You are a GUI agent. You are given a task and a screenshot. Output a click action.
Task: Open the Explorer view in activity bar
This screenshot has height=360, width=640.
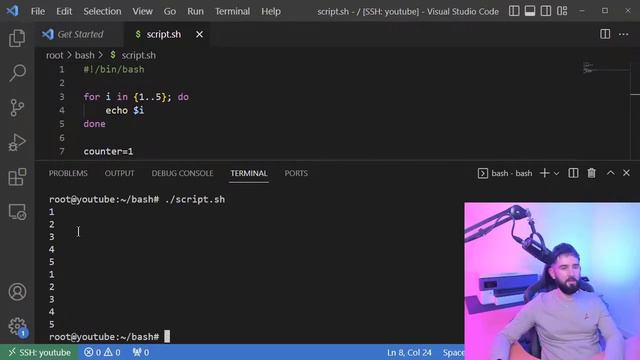click(17, 38)
